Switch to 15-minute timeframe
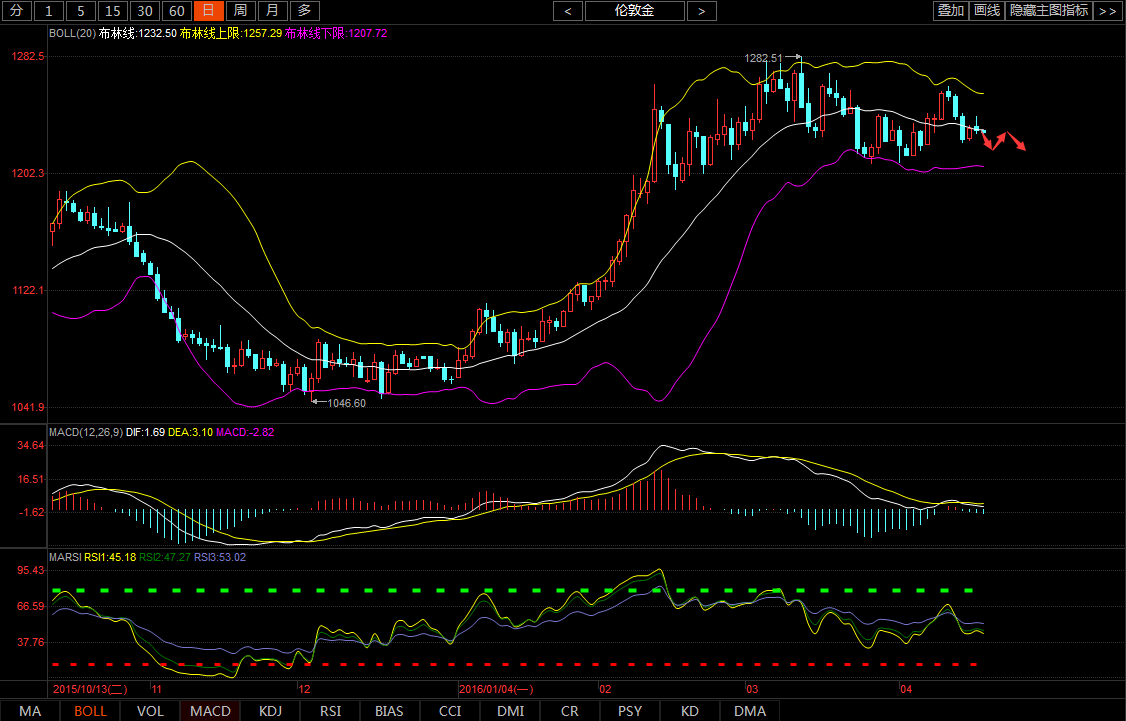The width and height of the screenshot is (1126, 721). click(113, 11)
